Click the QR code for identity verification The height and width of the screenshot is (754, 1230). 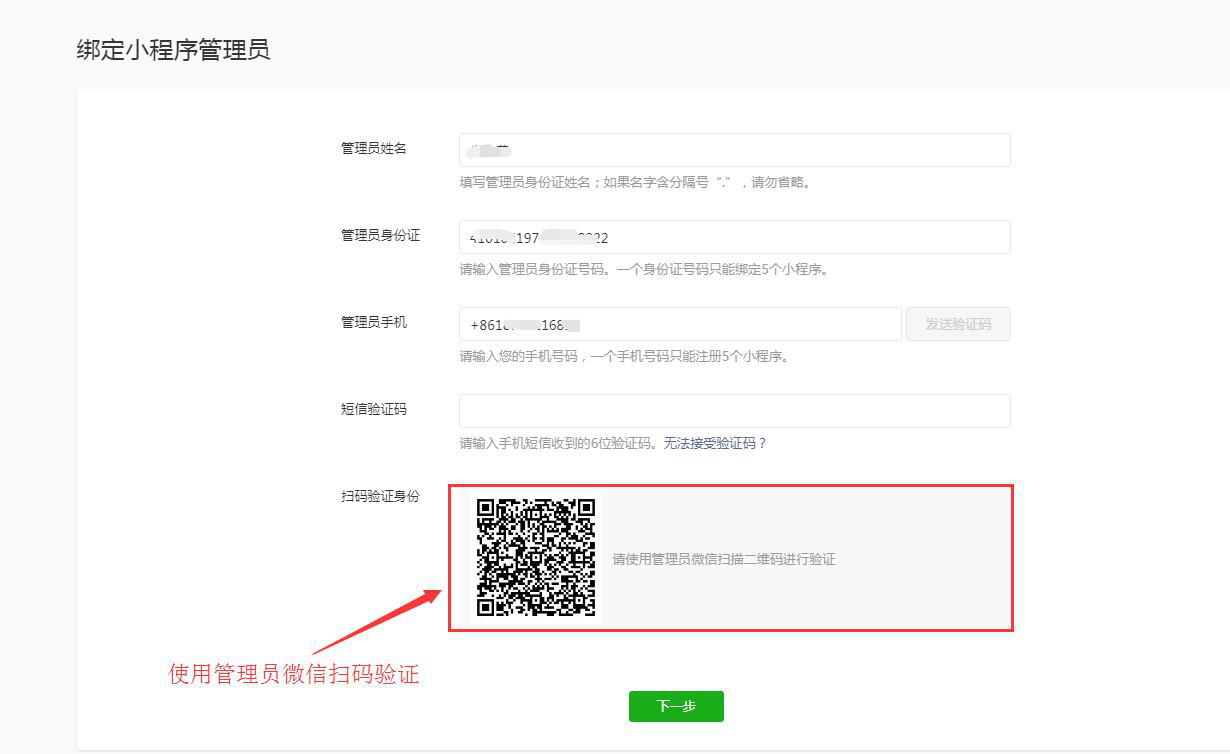click(537, 557)
